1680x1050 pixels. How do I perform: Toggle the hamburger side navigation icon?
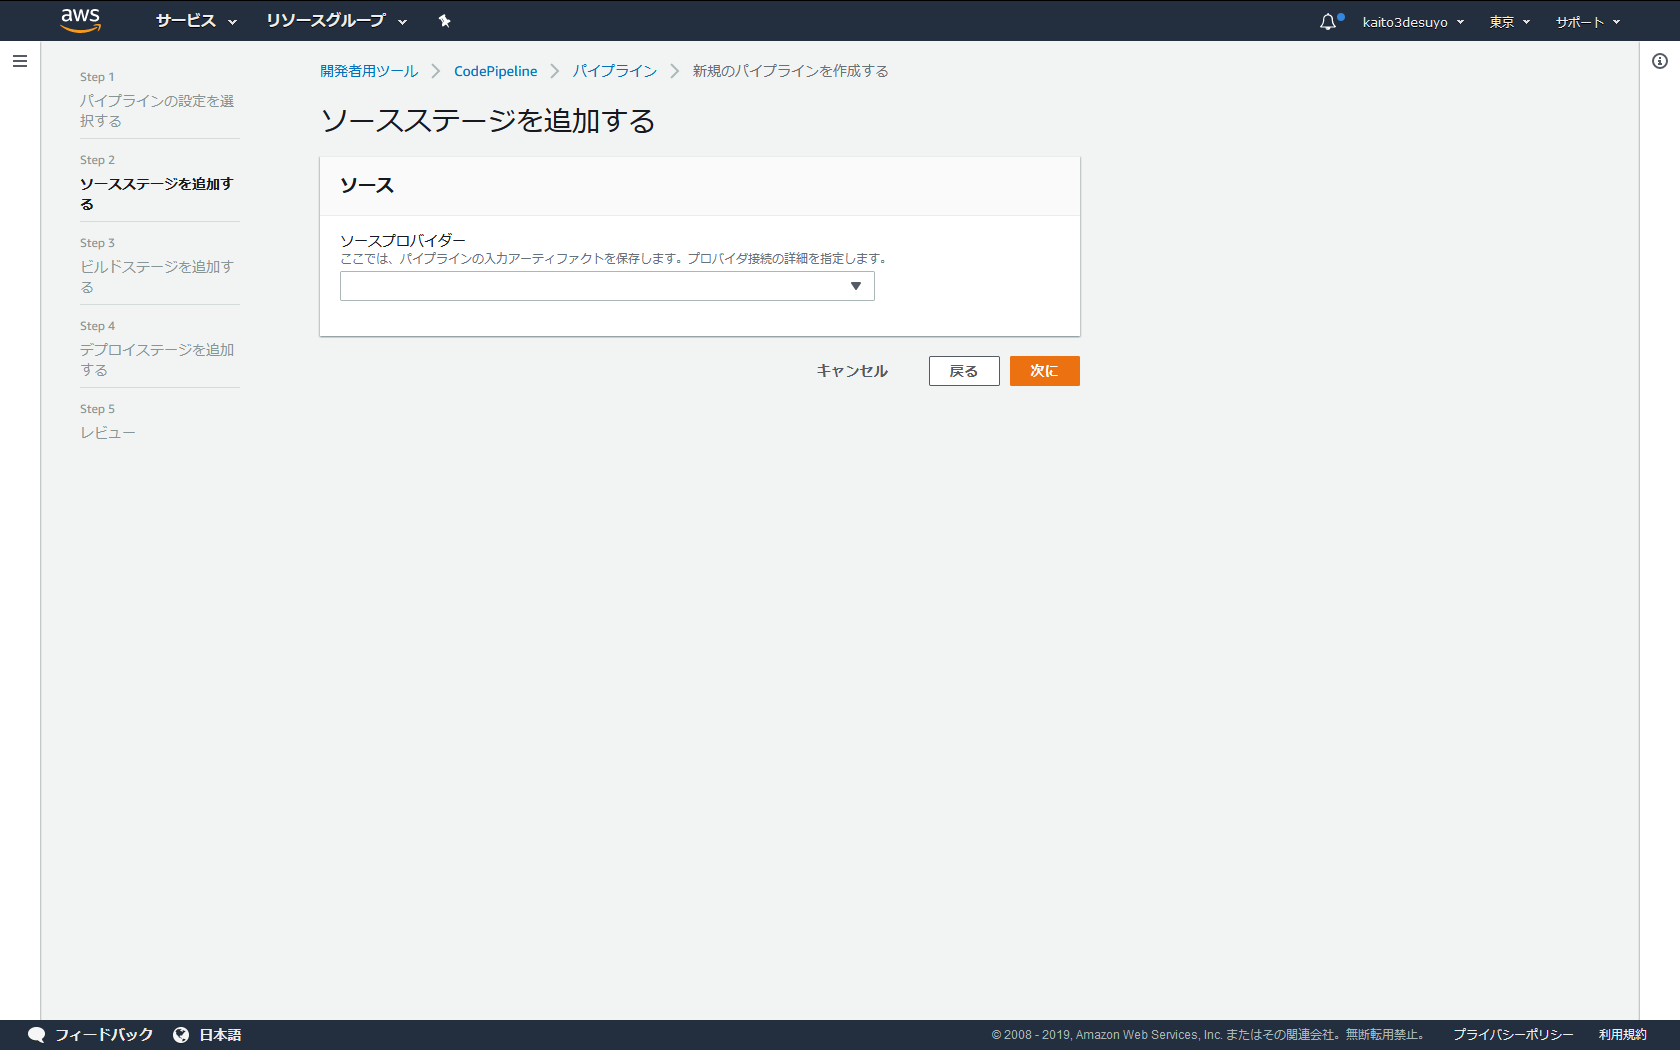point(20,61)
